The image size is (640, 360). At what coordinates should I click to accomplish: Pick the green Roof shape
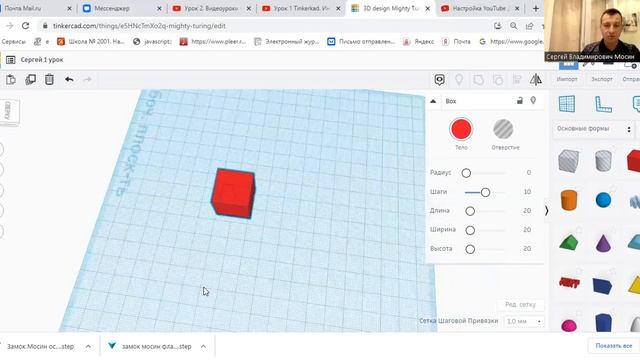569,242
